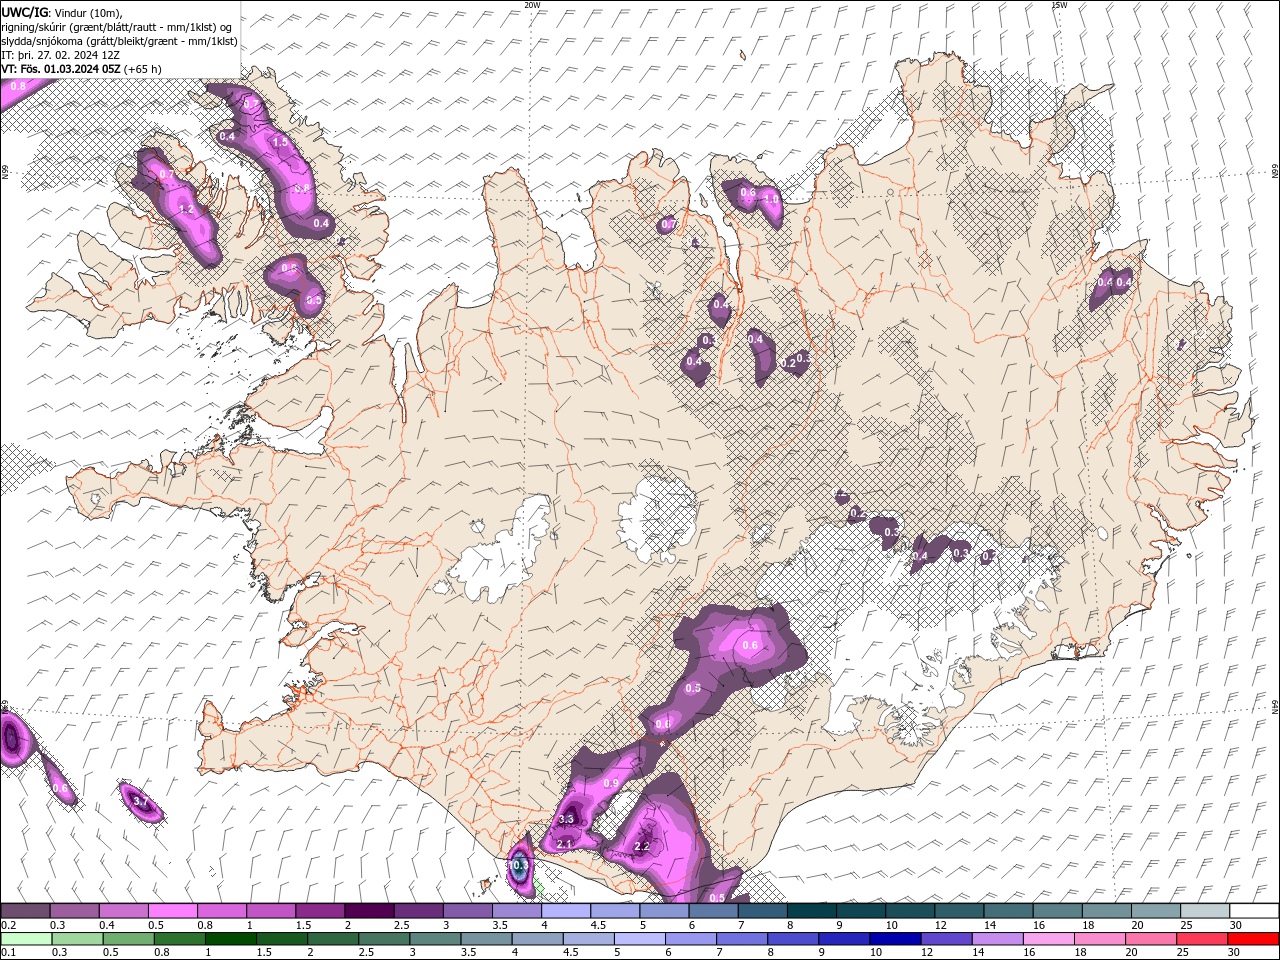Click the '1.0' value on the north coast

click(771, 198)
